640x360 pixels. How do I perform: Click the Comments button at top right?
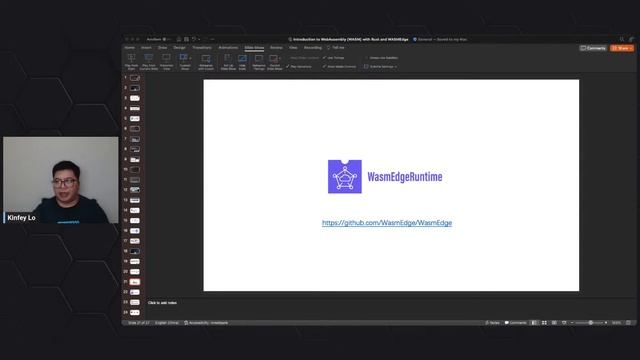tap(593, 48)
